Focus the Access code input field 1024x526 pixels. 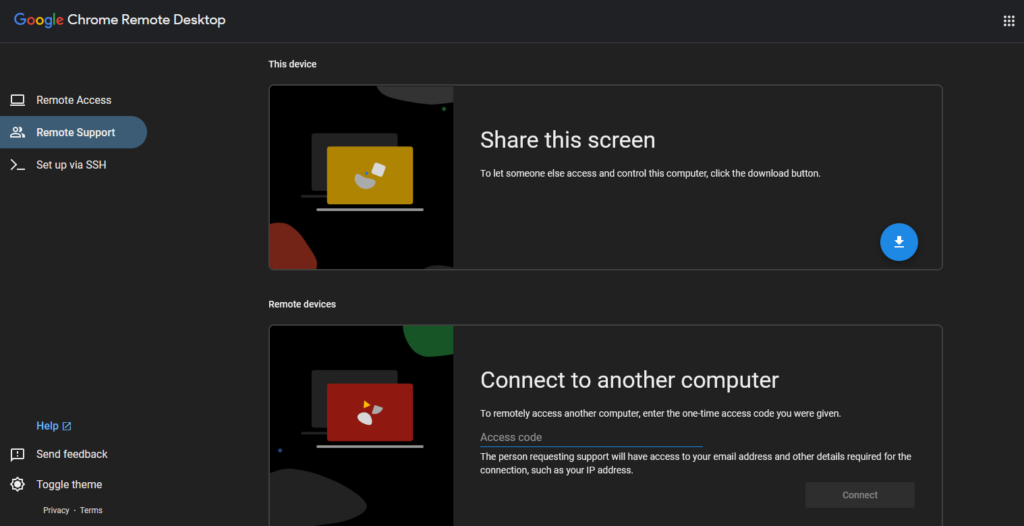[590, 437]
